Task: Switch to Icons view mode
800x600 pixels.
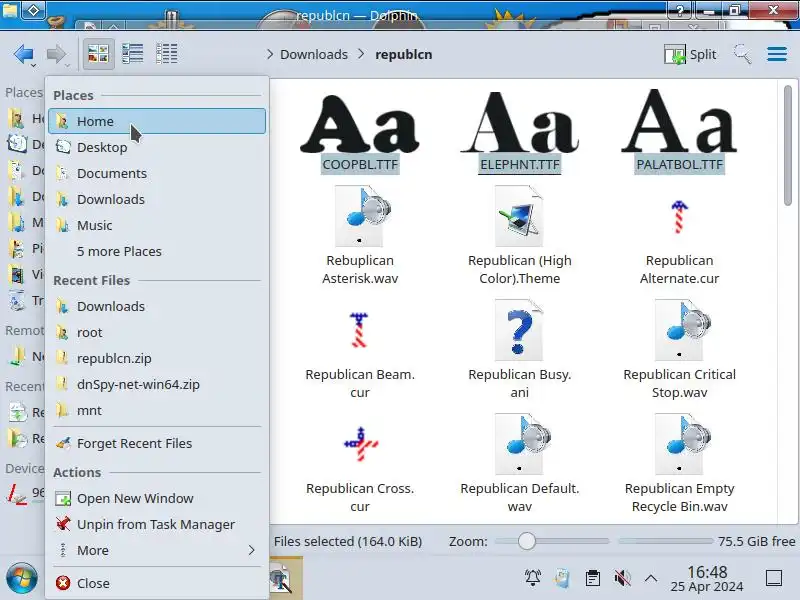Action: point(98,54)
